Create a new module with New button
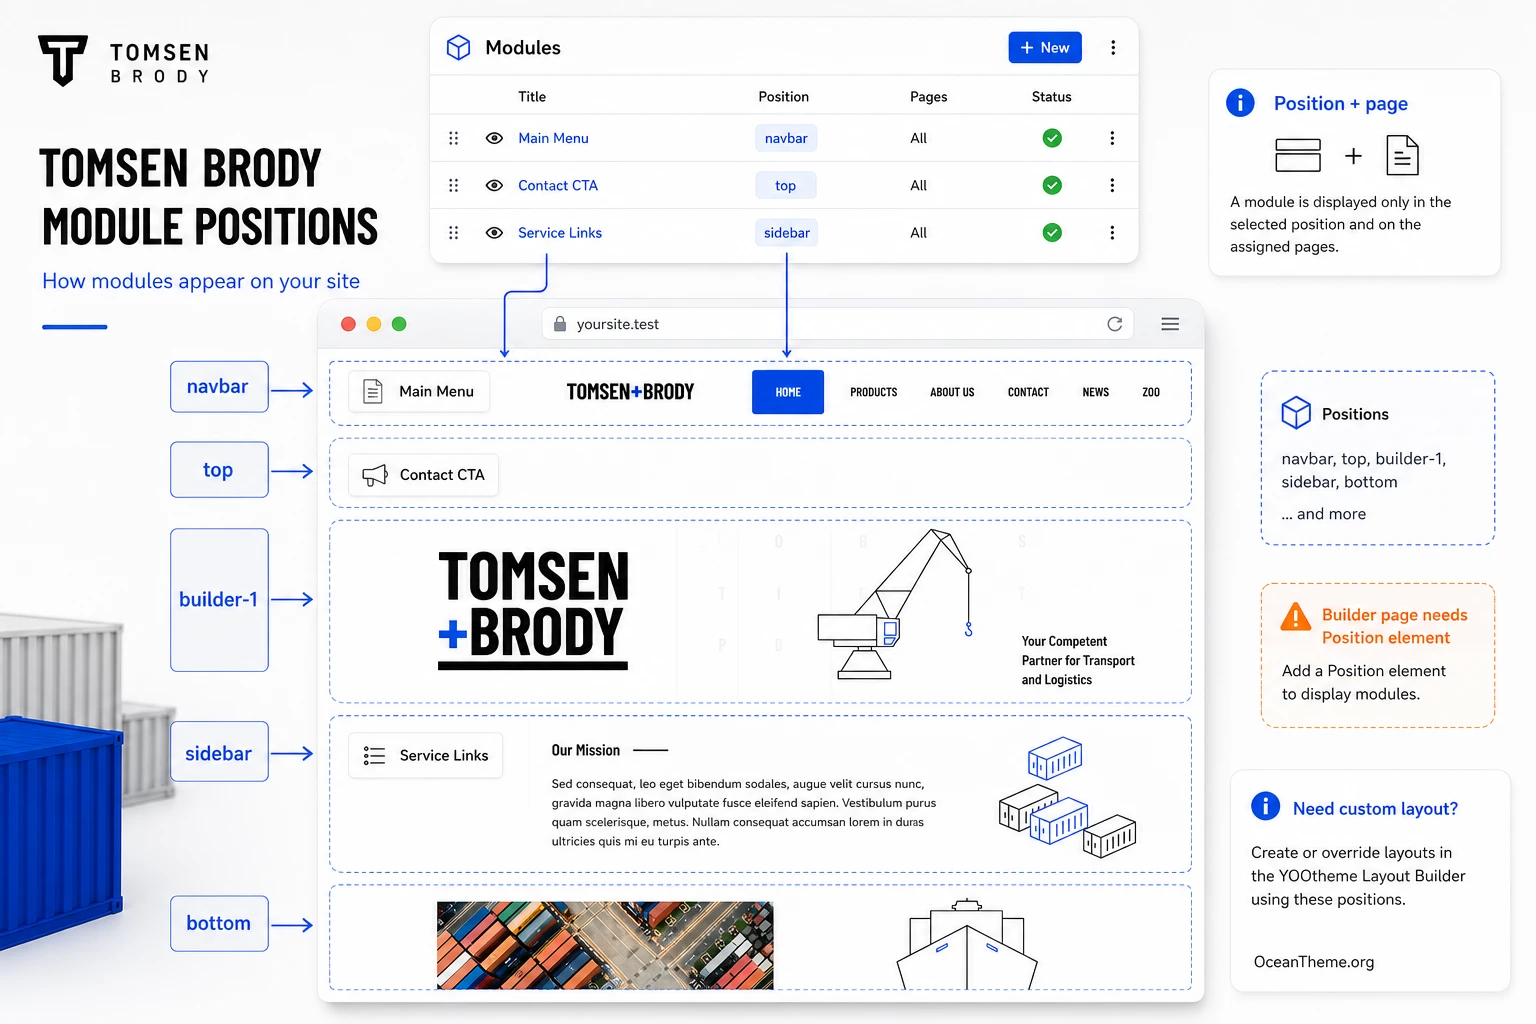This screenshot has width=1536, height=1024. point(1045,47)
